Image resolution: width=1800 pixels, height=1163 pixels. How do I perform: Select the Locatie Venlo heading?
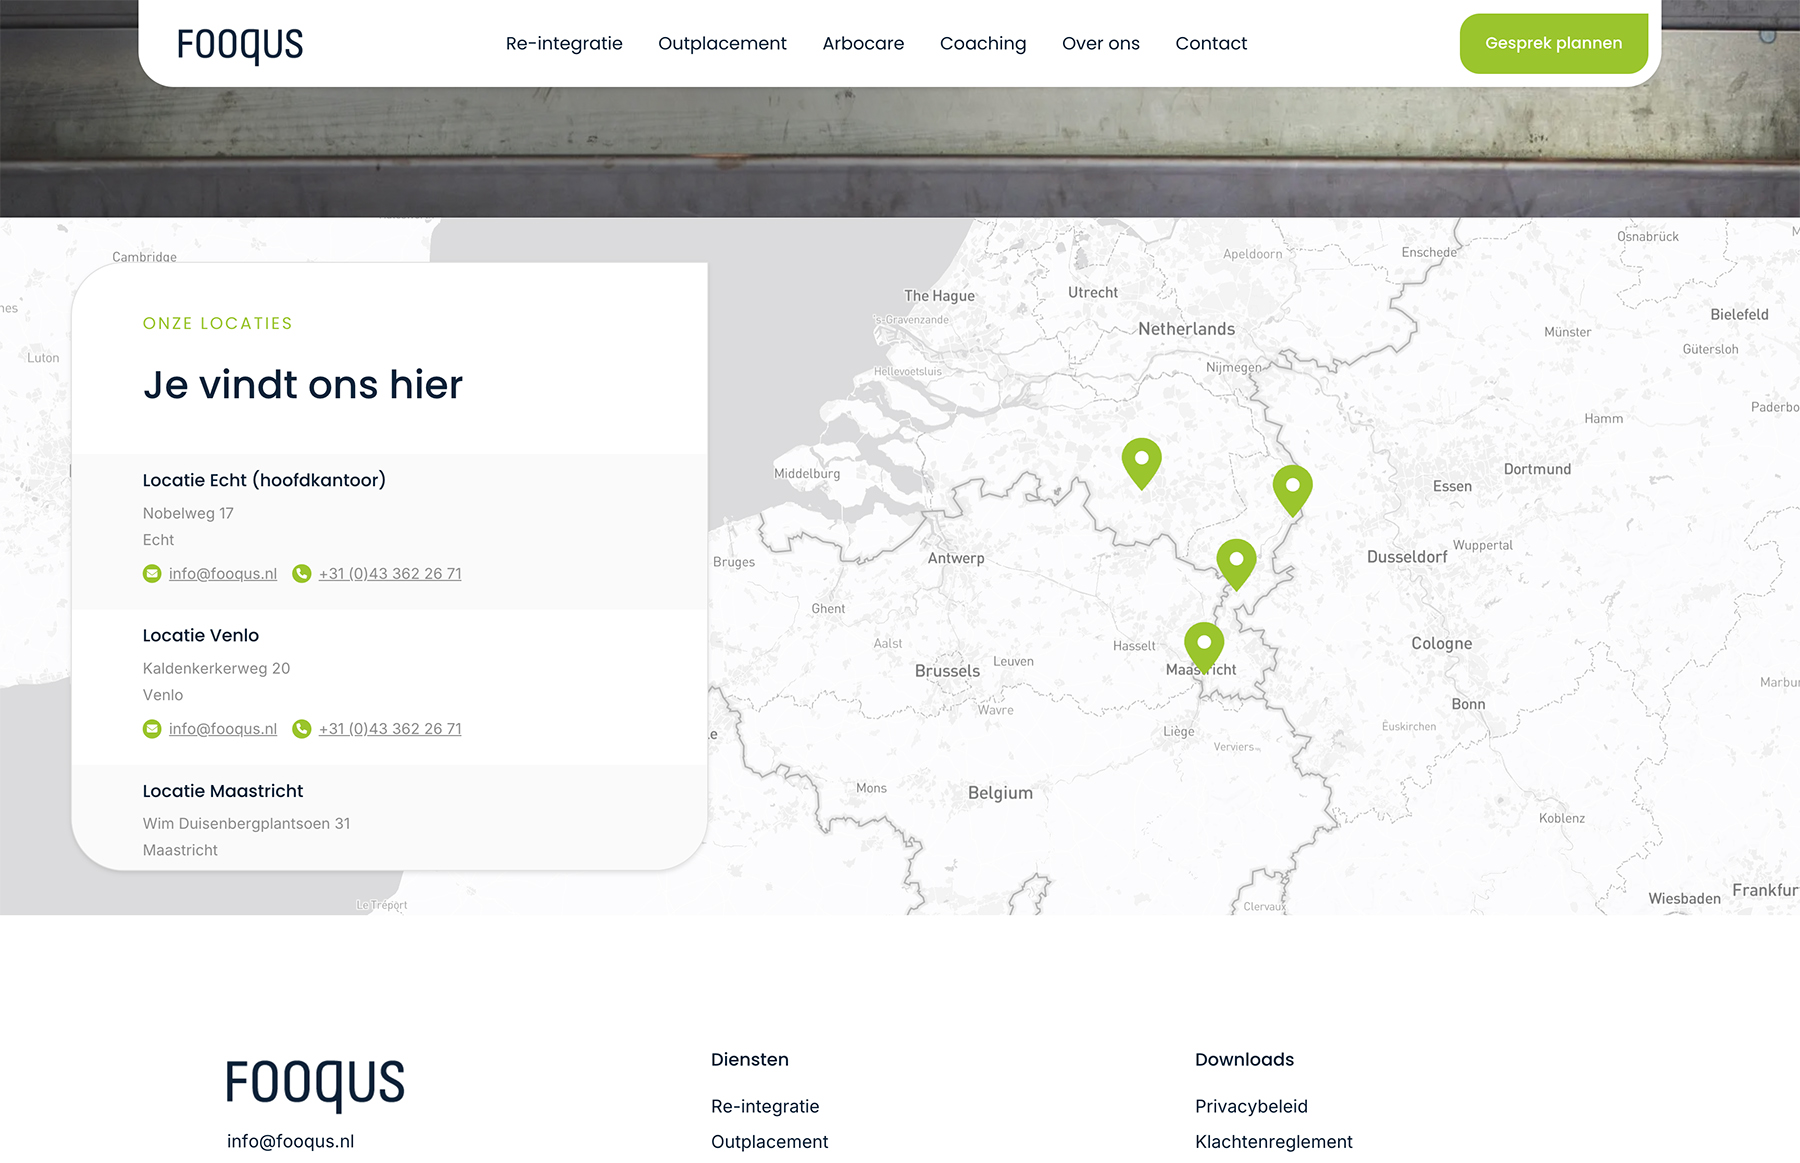pyautogui.click(x=201, y=635)
